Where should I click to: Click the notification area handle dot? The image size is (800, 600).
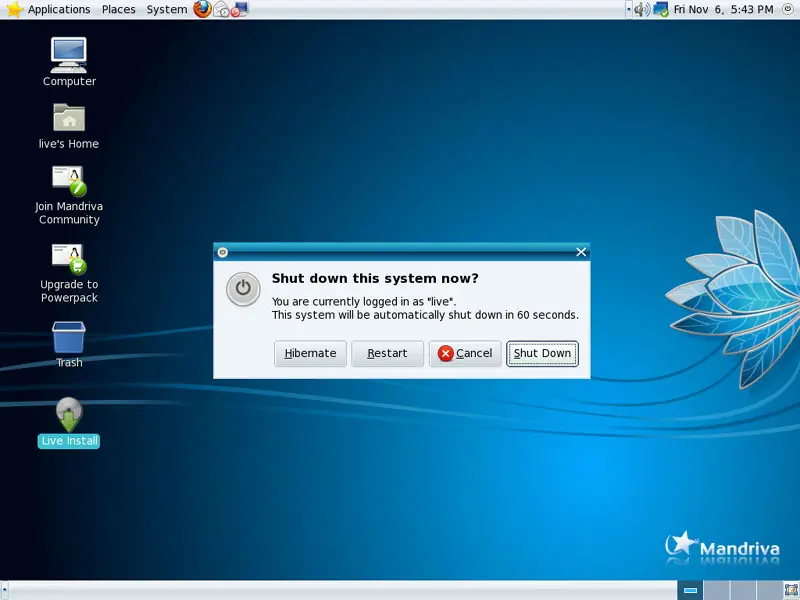(x=629, y=9)
